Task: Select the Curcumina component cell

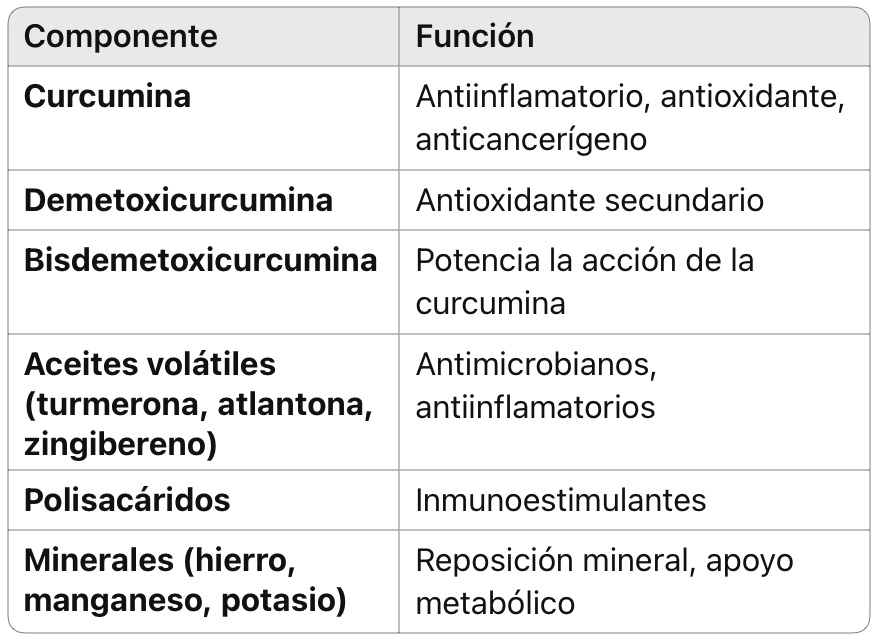Action: 107,96
